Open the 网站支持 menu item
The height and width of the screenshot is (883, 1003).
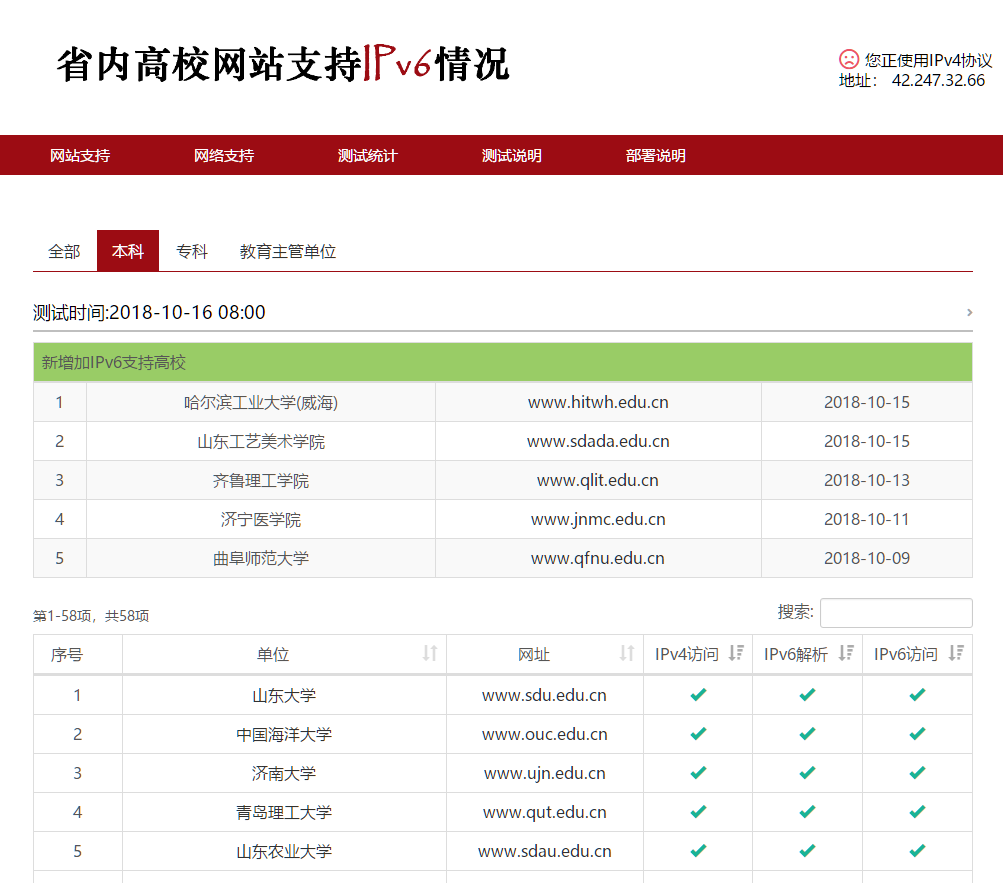coord(80,155)
